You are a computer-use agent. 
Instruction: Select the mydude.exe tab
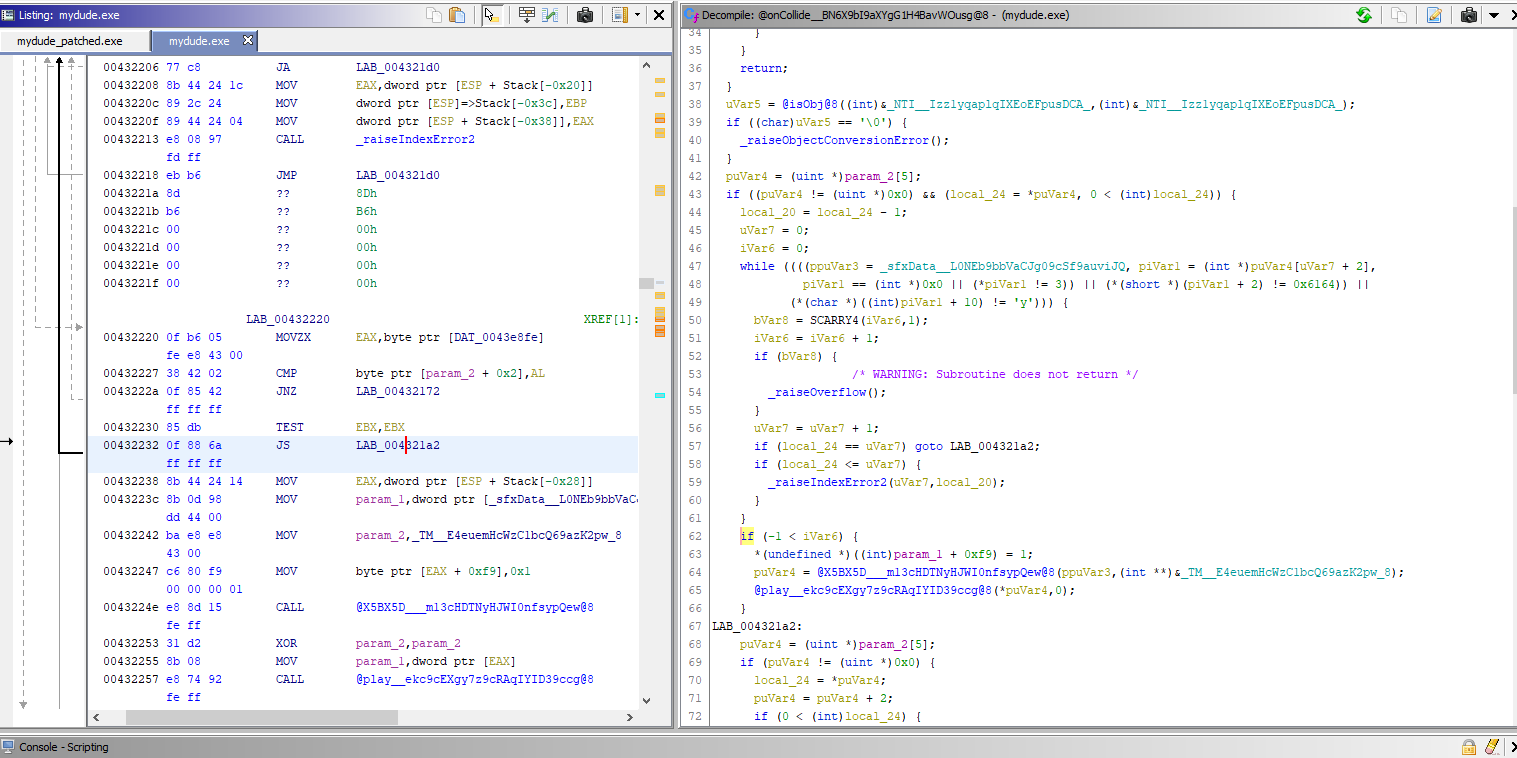(x=199, y=41)
